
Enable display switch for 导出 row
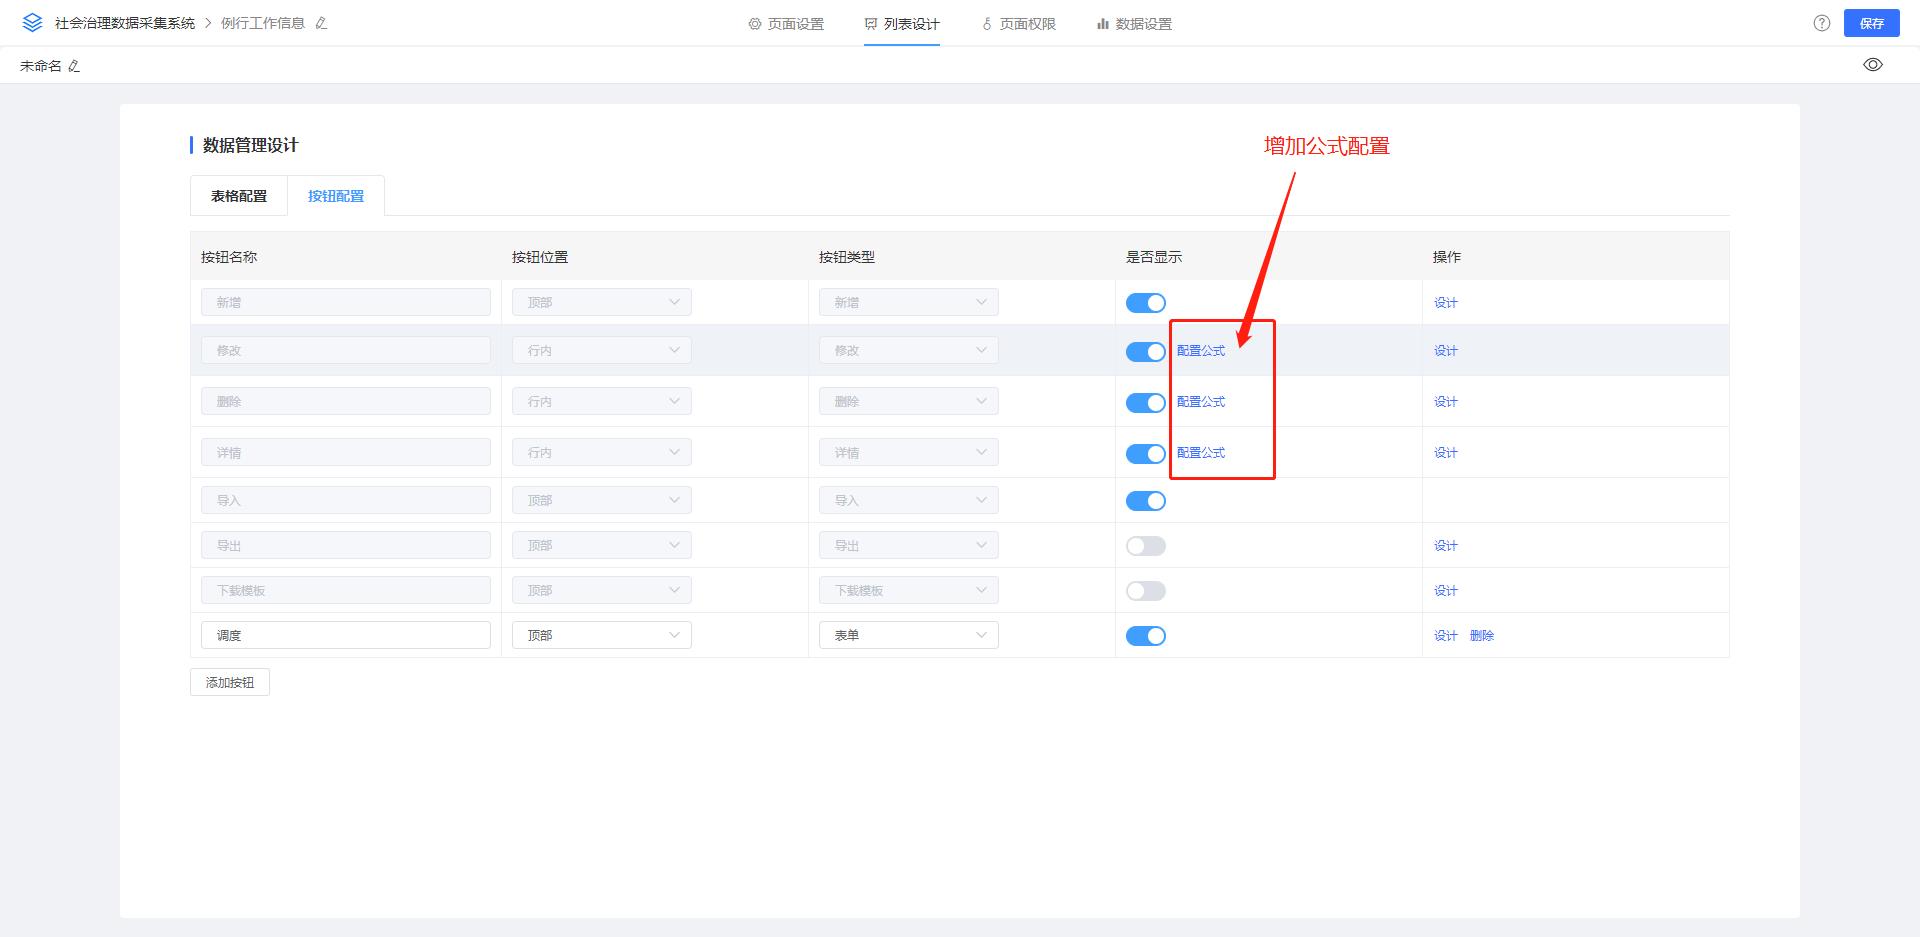click(x=1146, y=546)
